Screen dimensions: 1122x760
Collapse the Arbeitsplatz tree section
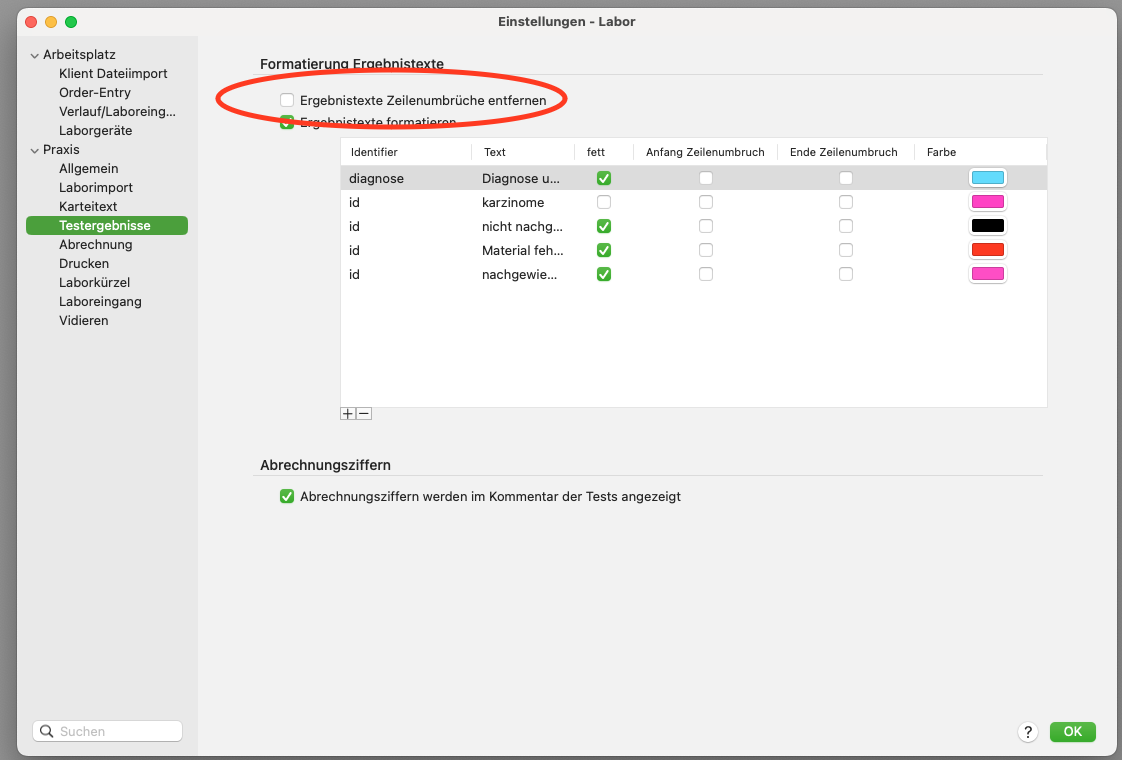coord(34,55)
